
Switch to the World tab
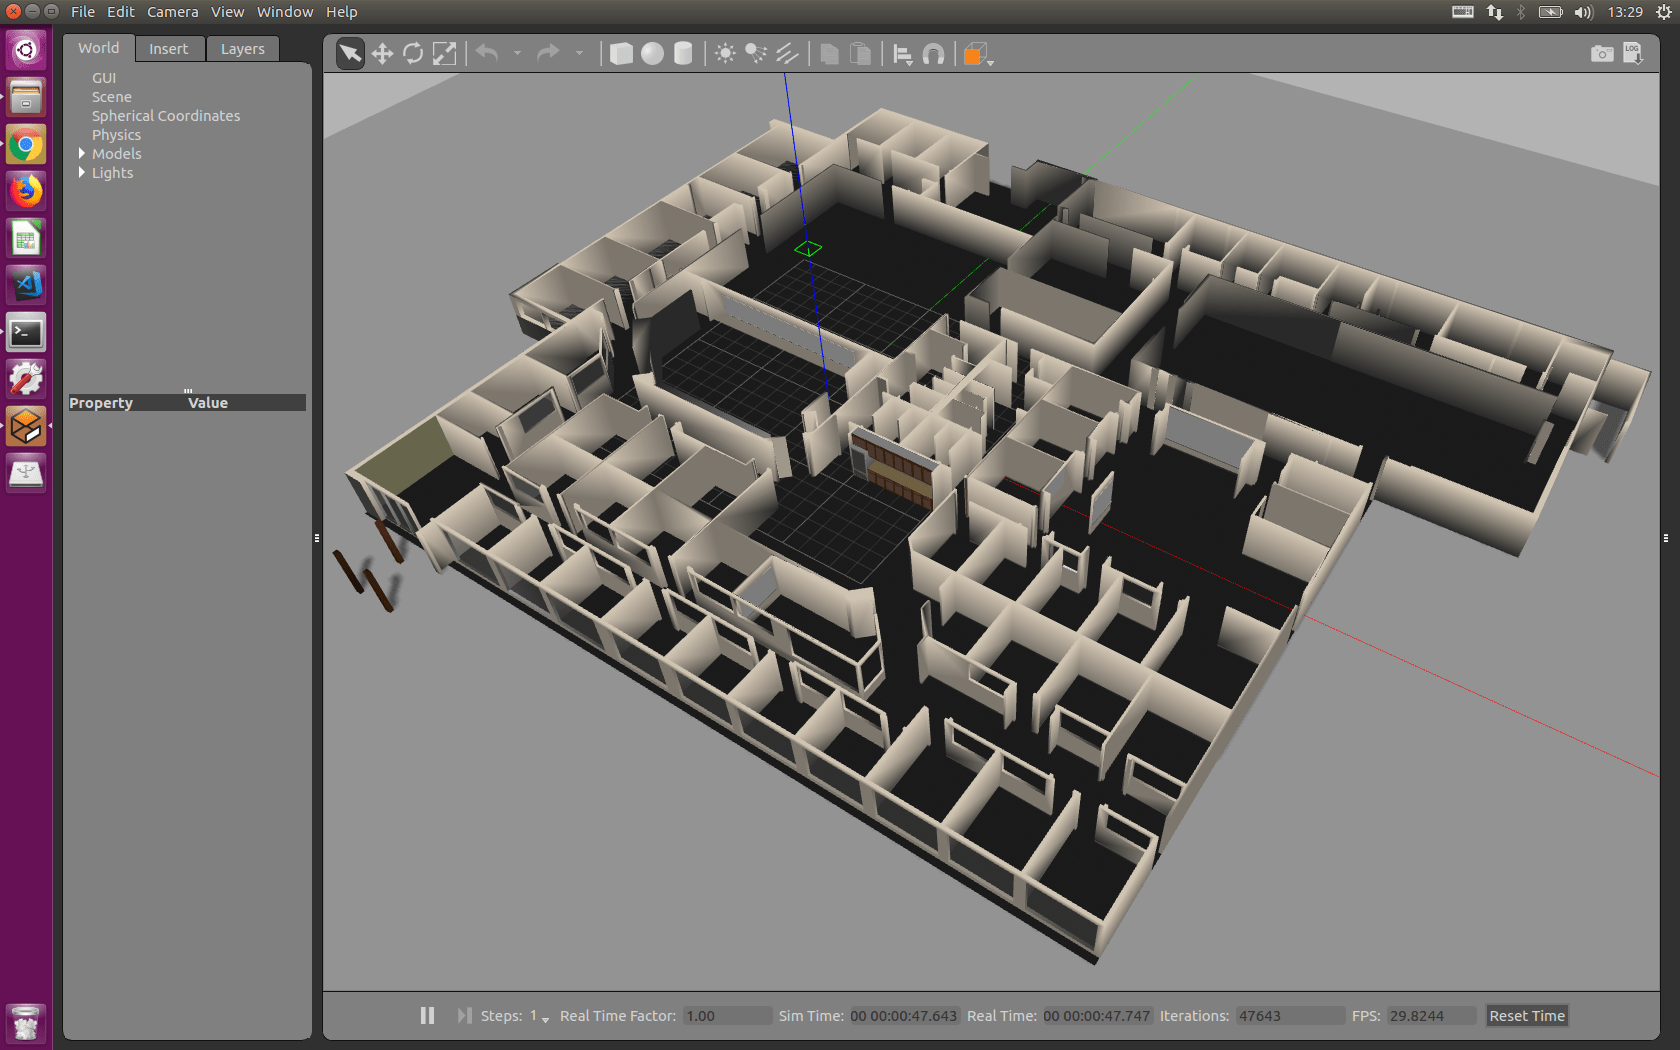click(99, 48)
